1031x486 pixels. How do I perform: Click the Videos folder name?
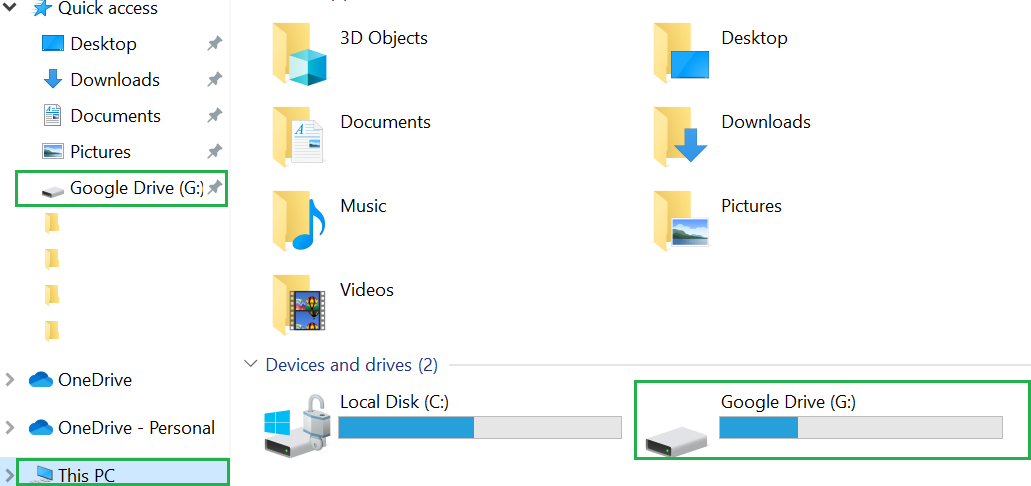tap(366, 289)
